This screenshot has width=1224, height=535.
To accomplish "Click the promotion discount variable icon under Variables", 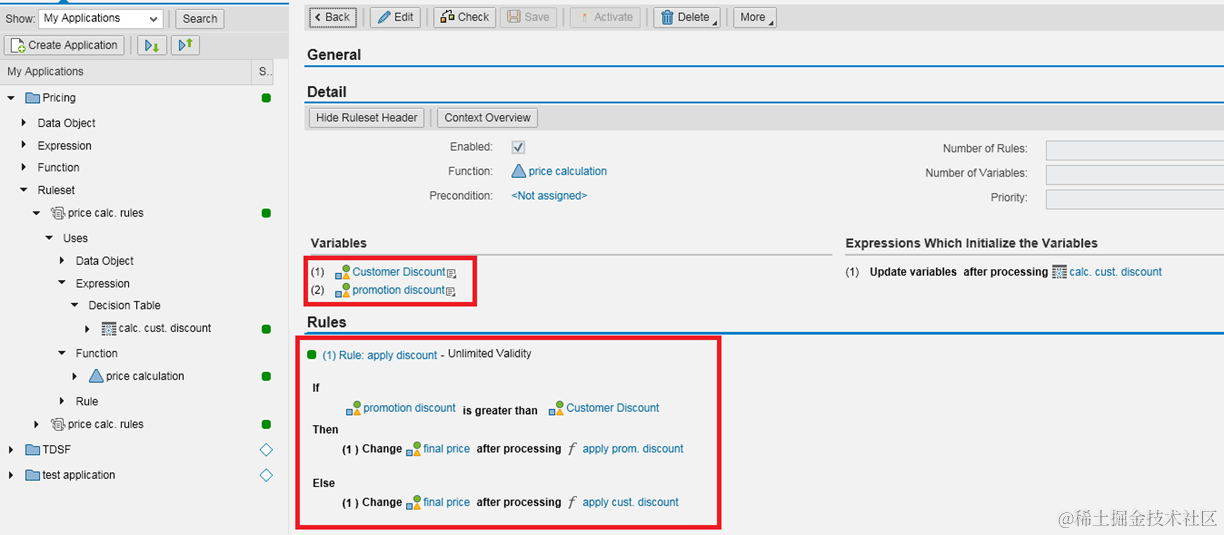I will point(343,290).
